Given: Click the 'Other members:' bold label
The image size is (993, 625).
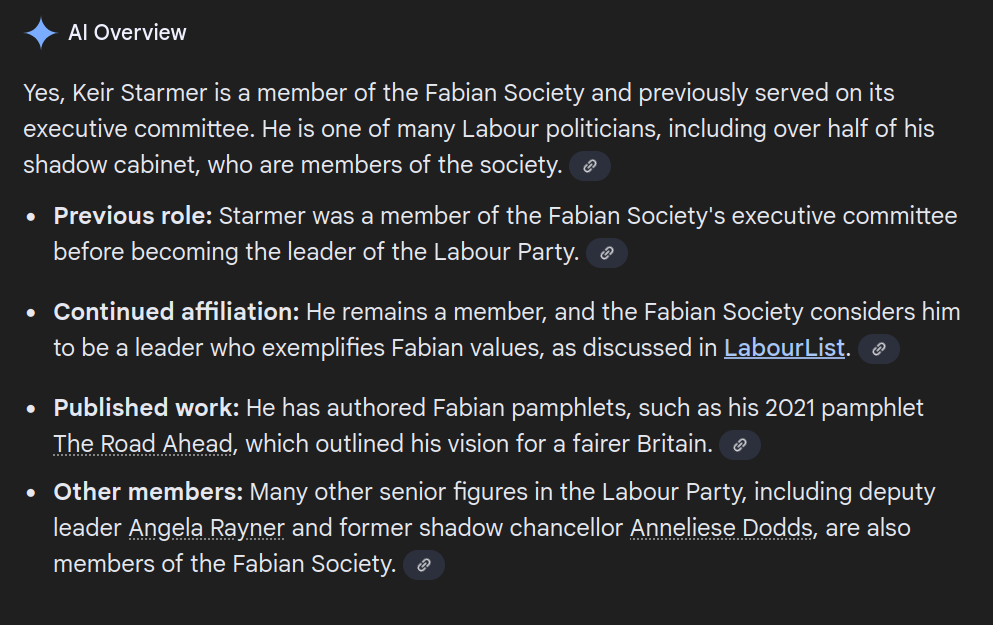Looking at the screenshot, I should [x=148, y=492].
